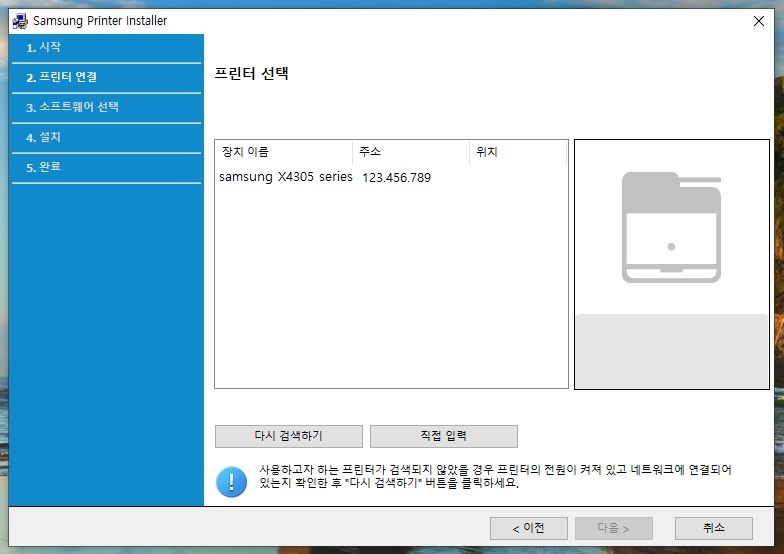Sort by the 주소 column header
784x554 pixels.
(411, 152)
